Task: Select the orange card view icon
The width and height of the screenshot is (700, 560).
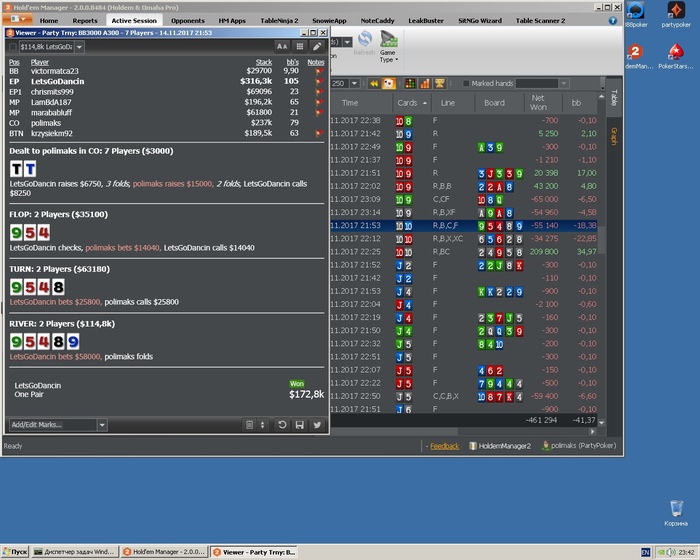Action: click(389, 84)
